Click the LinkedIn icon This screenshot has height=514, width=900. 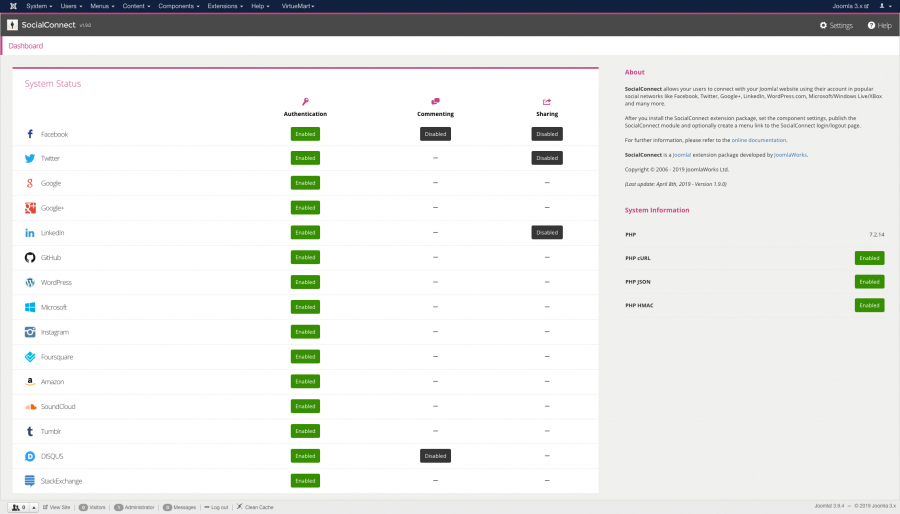click(30, 233)
